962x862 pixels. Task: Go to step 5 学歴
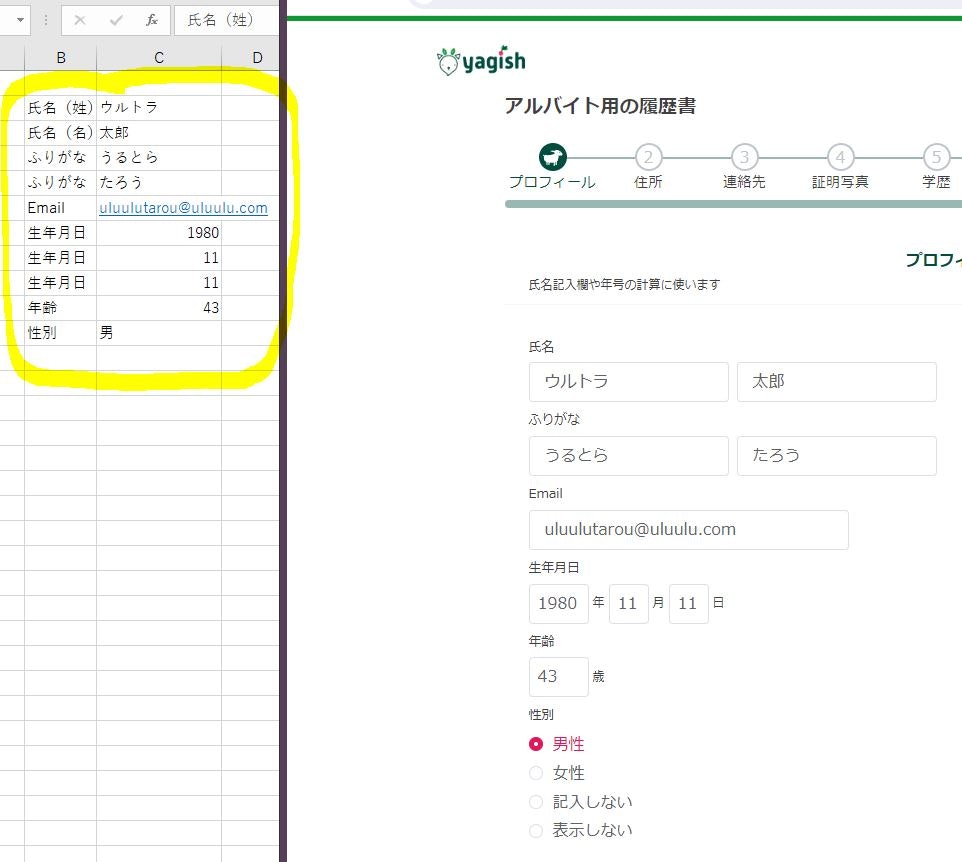pos(936,157)
